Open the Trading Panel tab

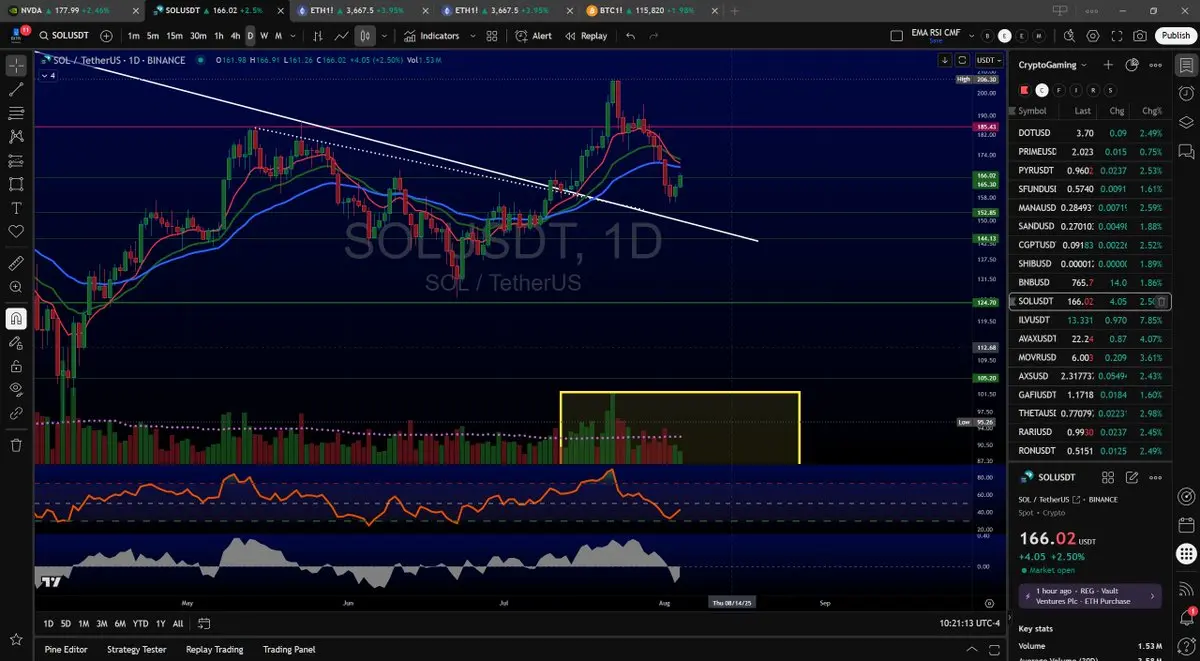[x=289, y=649]
